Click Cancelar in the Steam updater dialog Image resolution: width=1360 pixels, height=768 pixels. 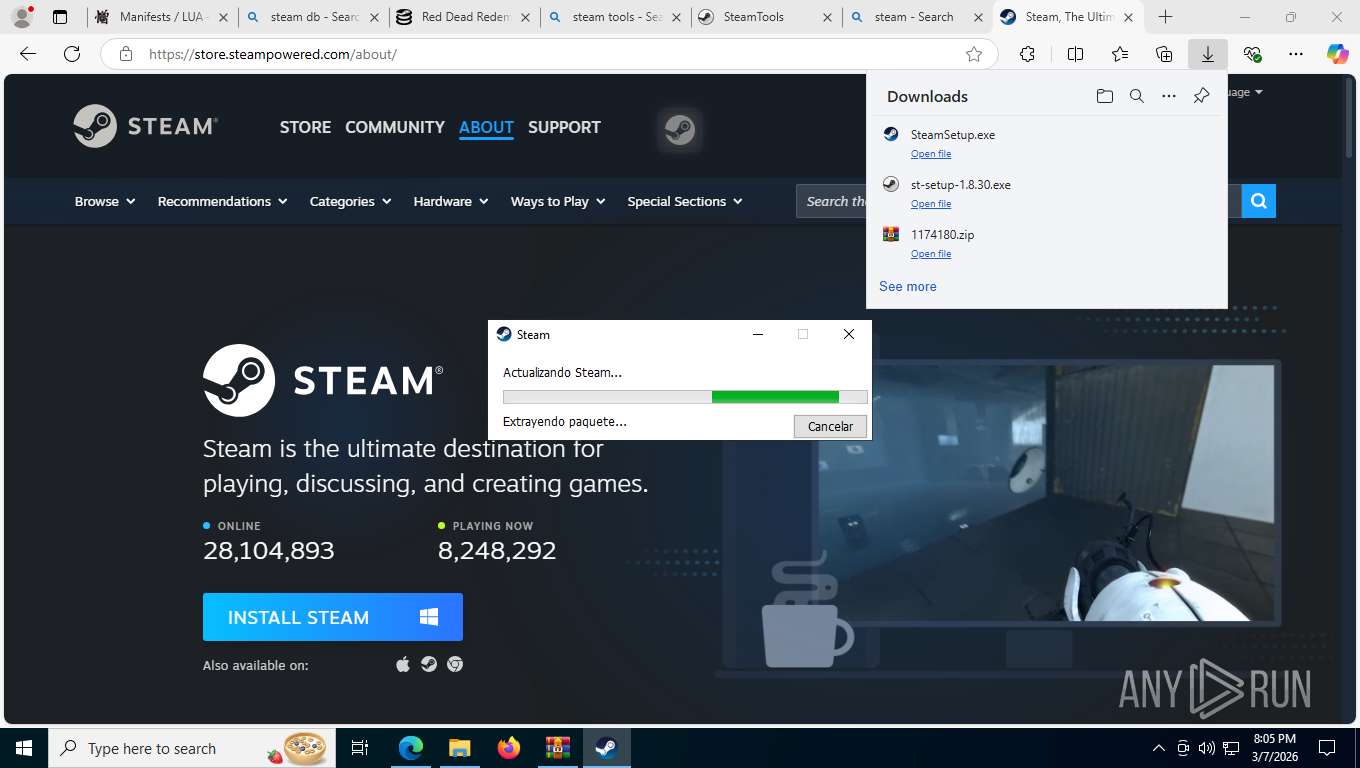coord(830,426)
